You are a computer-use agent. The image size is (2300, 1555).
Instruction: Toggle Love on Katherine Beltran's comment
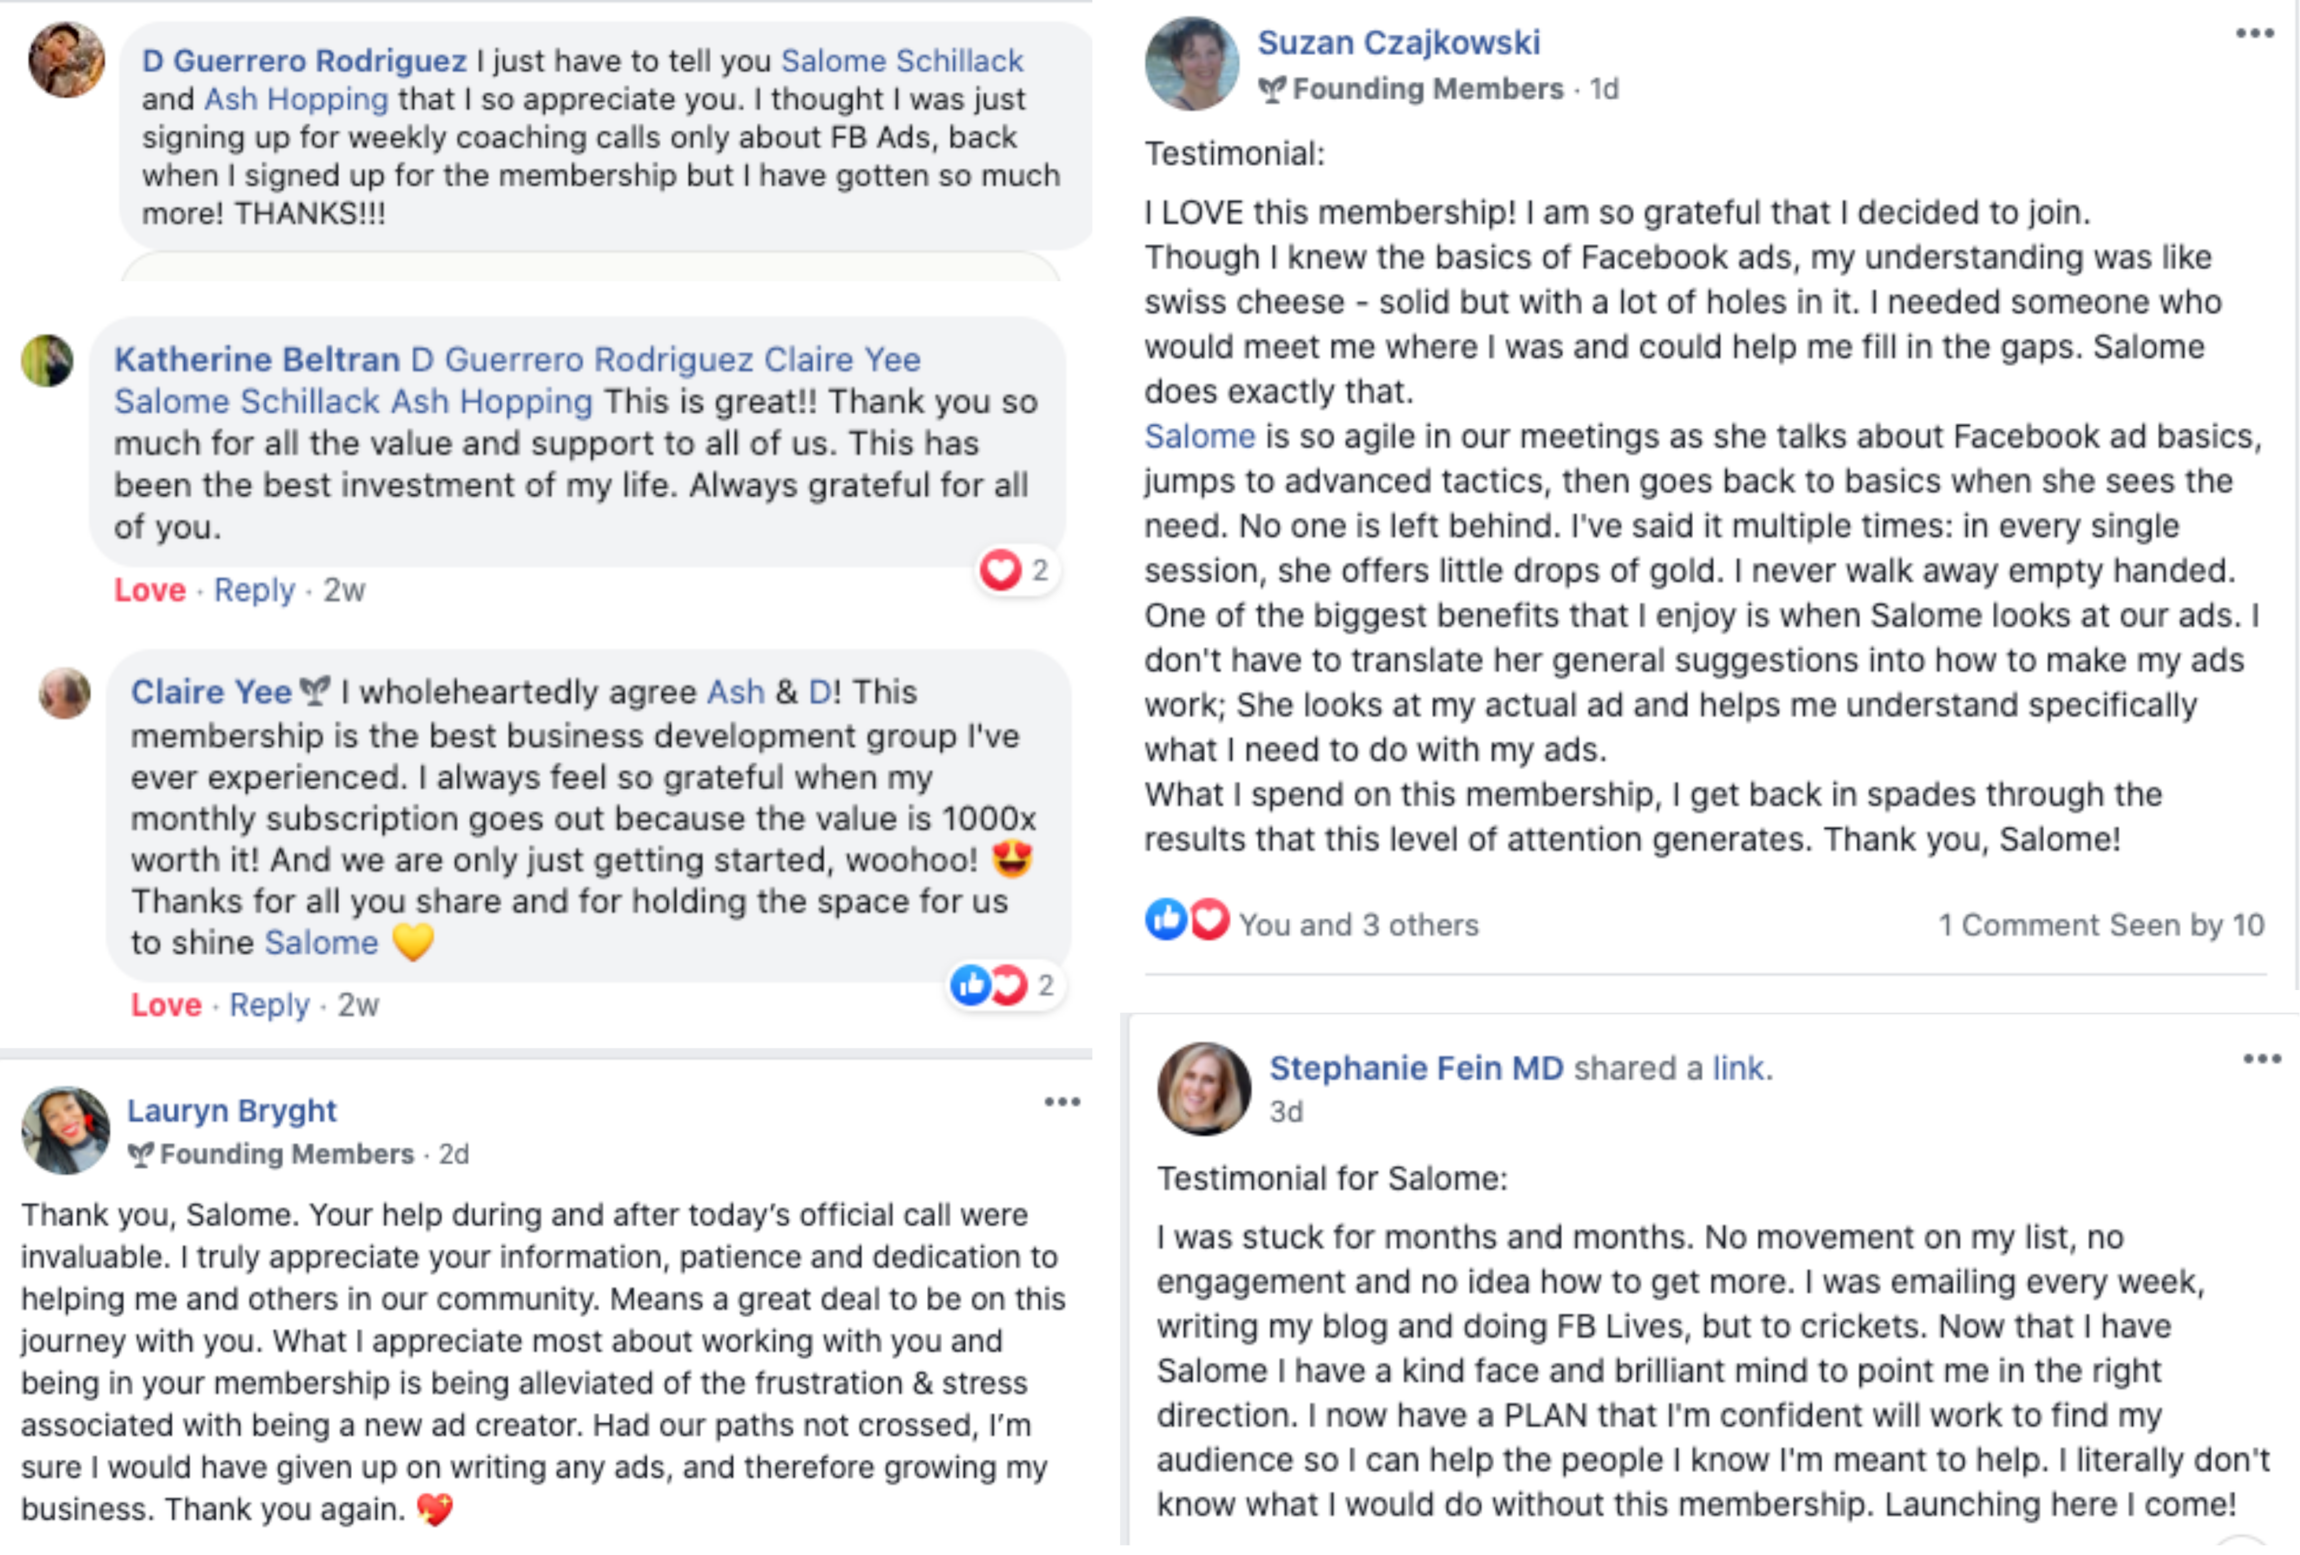click(150, 590)
